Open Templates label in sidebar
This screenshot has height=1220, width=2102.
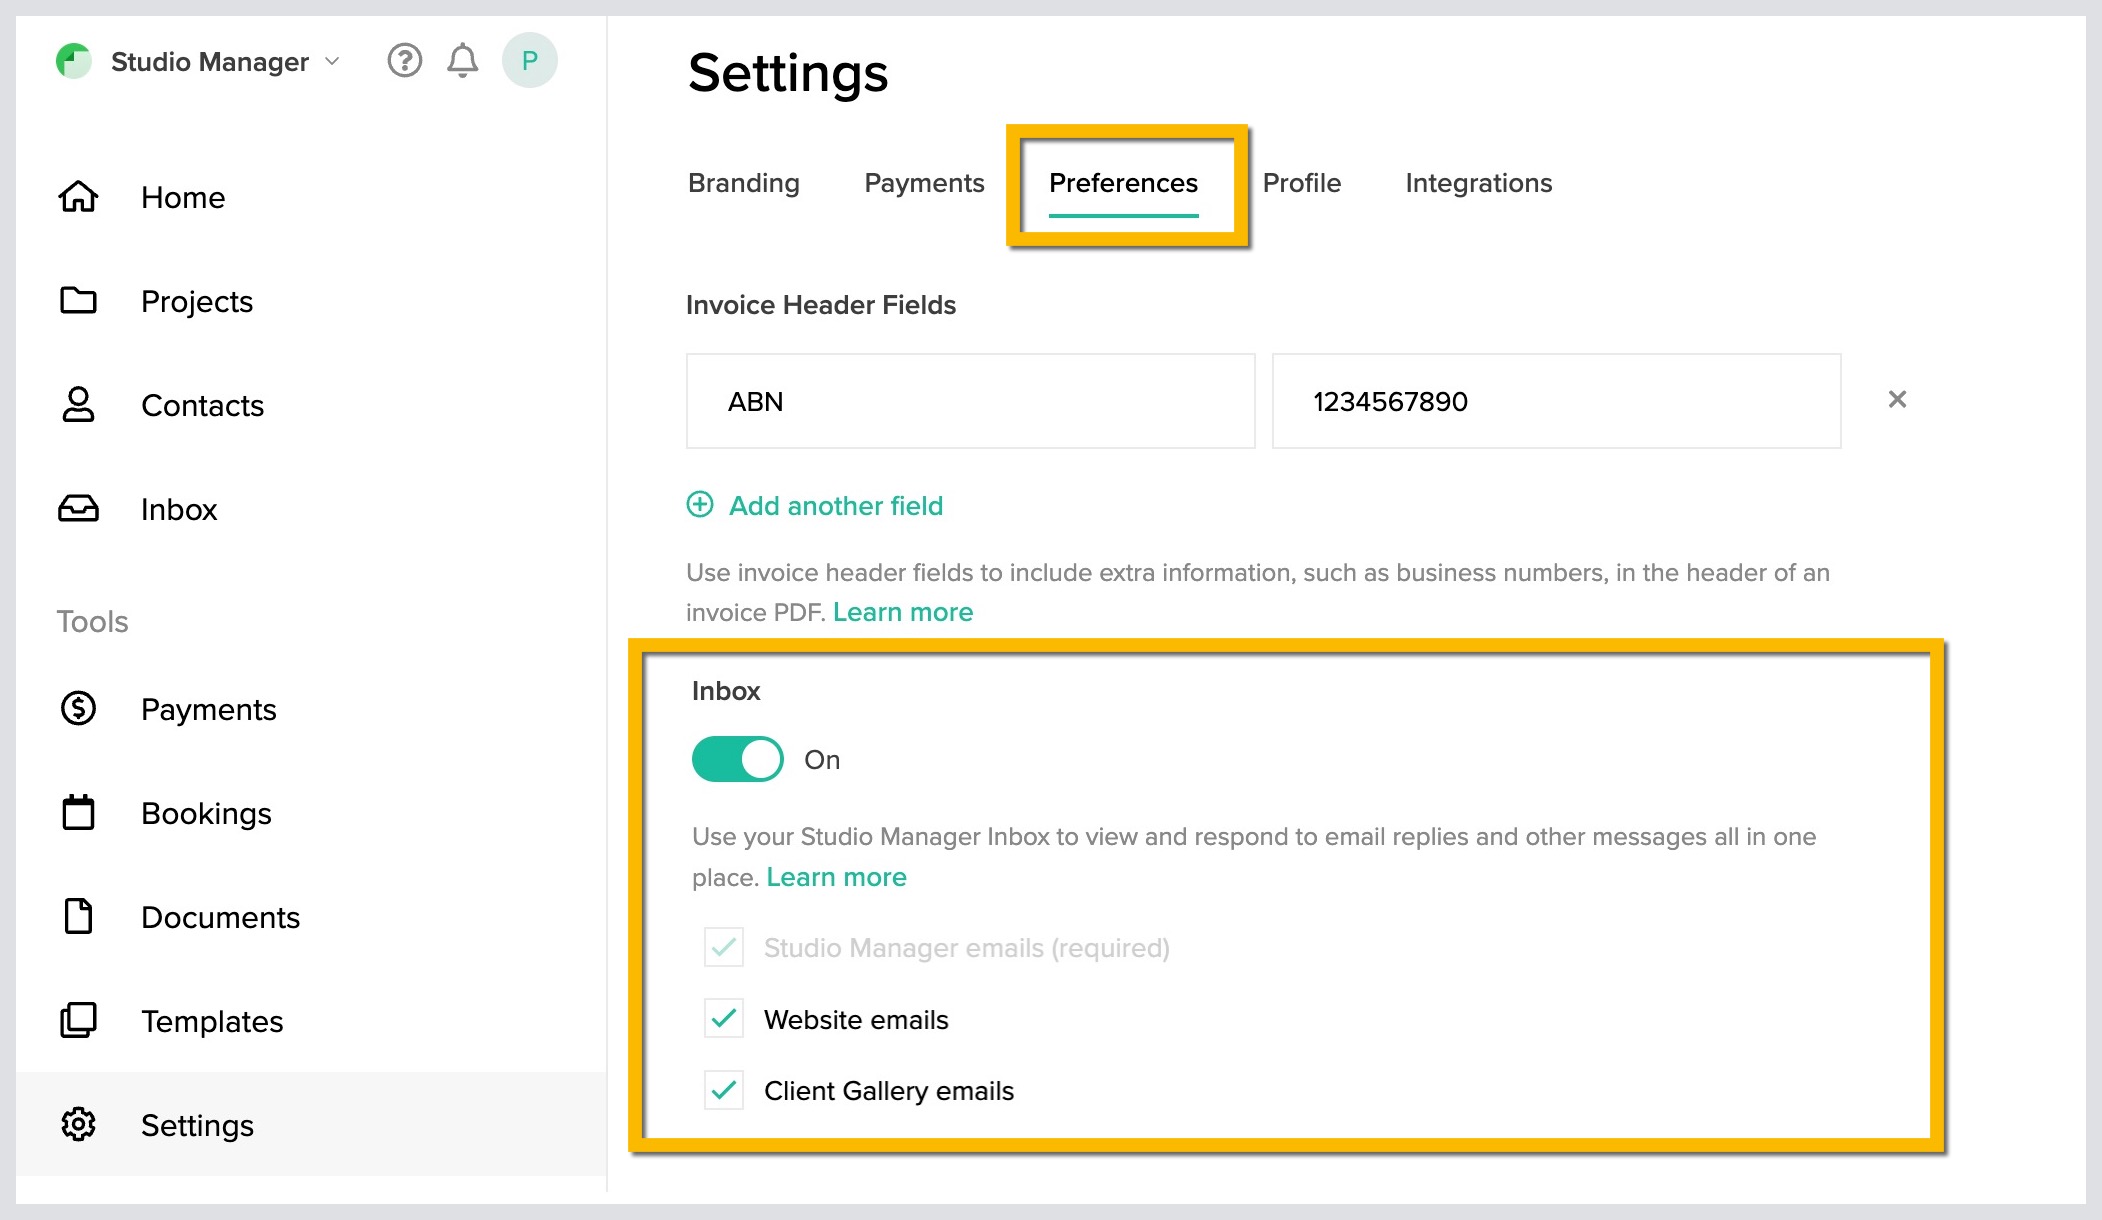tap(212, 1022)
